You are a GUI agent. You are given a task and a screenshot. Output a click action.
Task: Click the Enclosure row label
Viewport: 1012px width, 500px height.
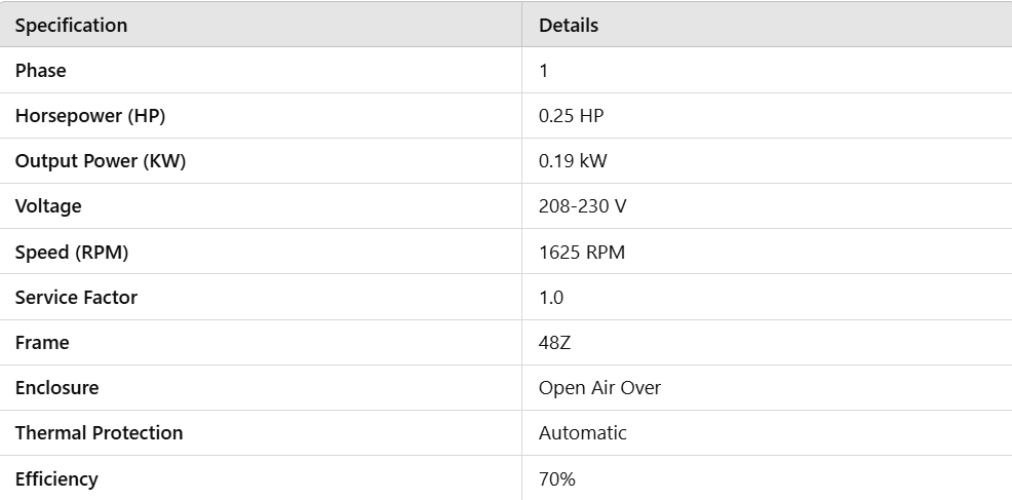click(x=52, y=389)
